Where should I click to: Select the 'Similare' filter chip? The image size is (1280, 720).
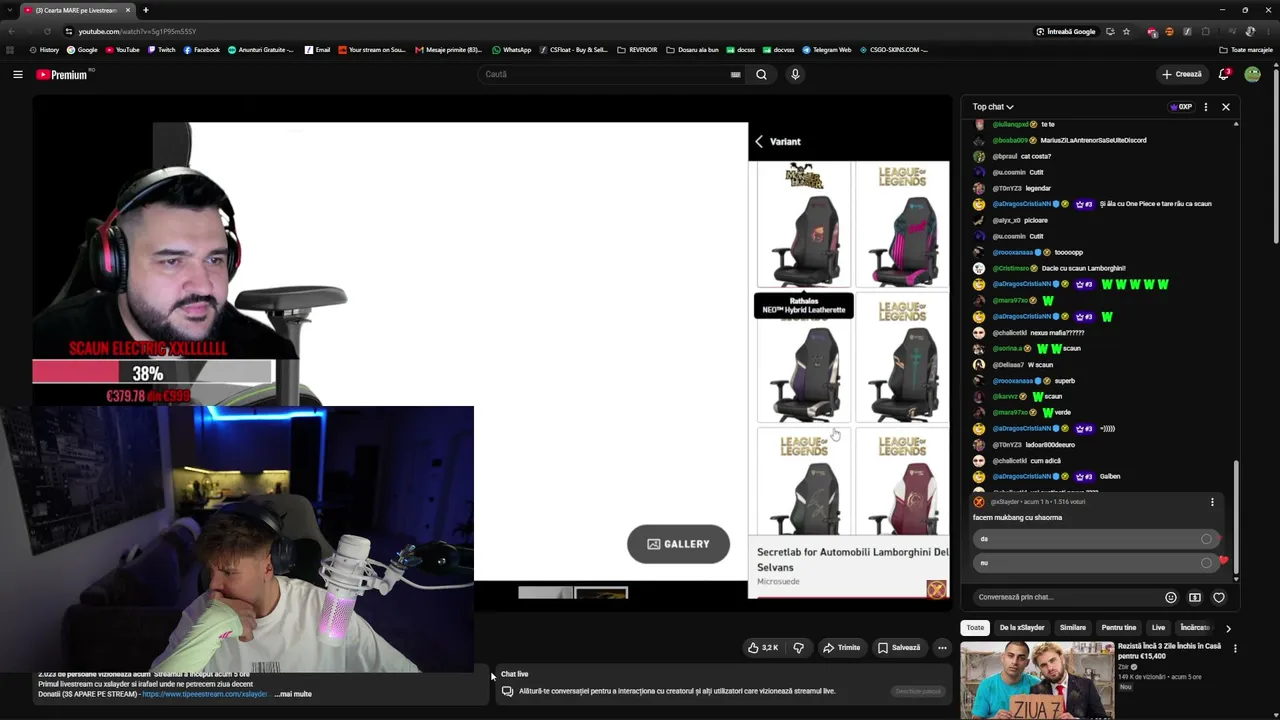pyautogui.click(x=1073, y=628)
